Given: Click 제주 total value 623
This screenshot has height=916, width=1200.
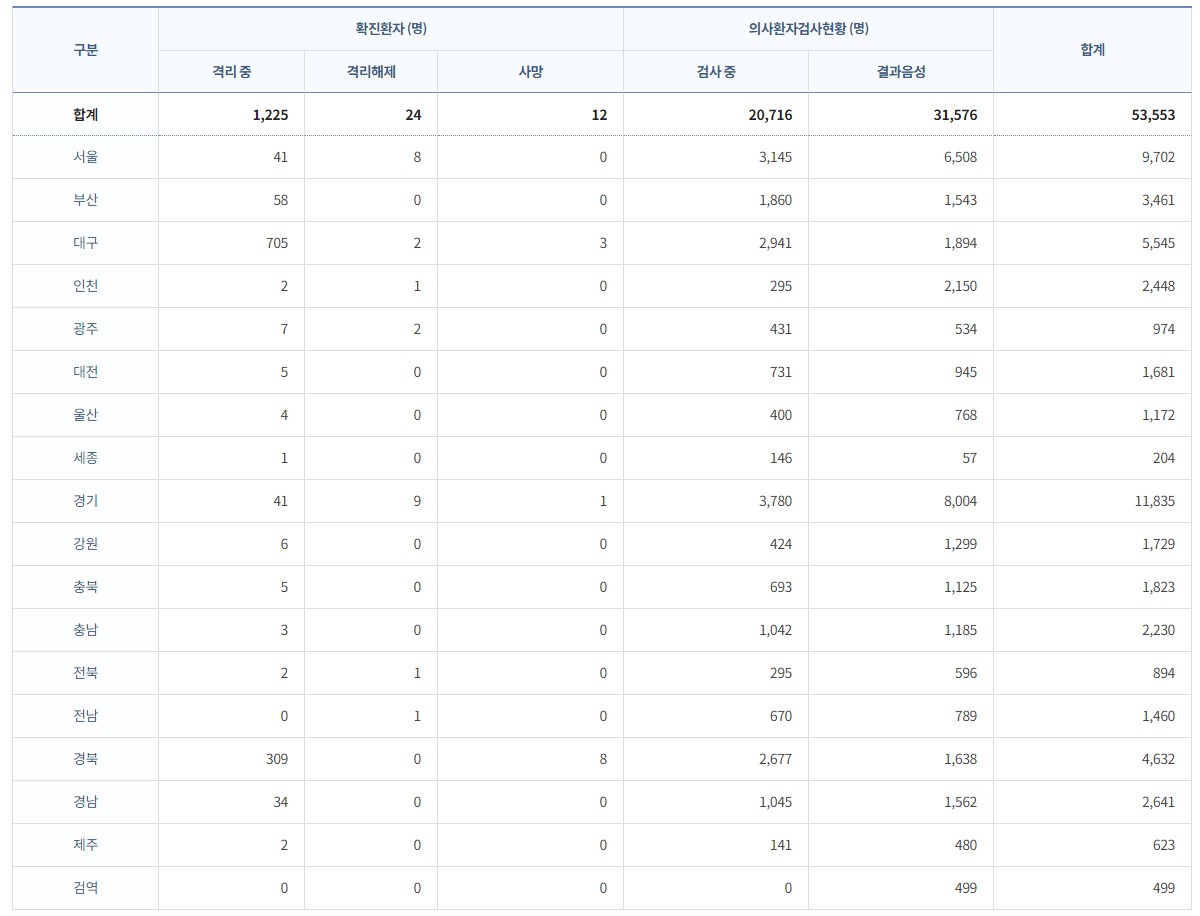Looking at the screenshot, I should (x=1163, y=845).
